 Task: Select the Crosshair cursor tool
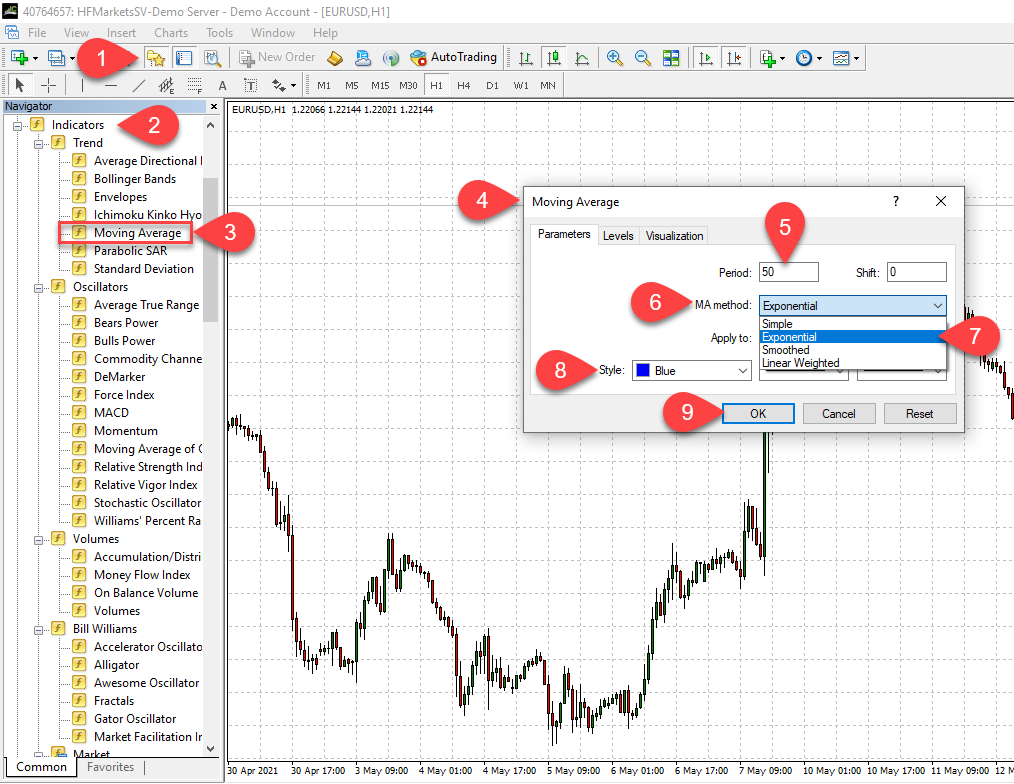[48, 86]
